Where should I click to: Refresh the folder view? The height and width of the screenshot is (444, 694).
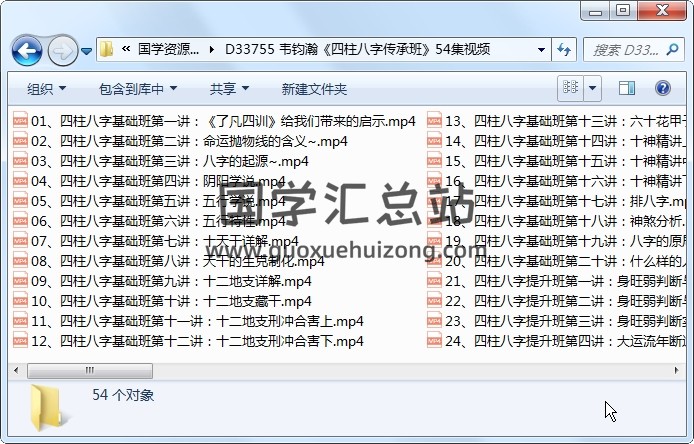click(564, 50)
